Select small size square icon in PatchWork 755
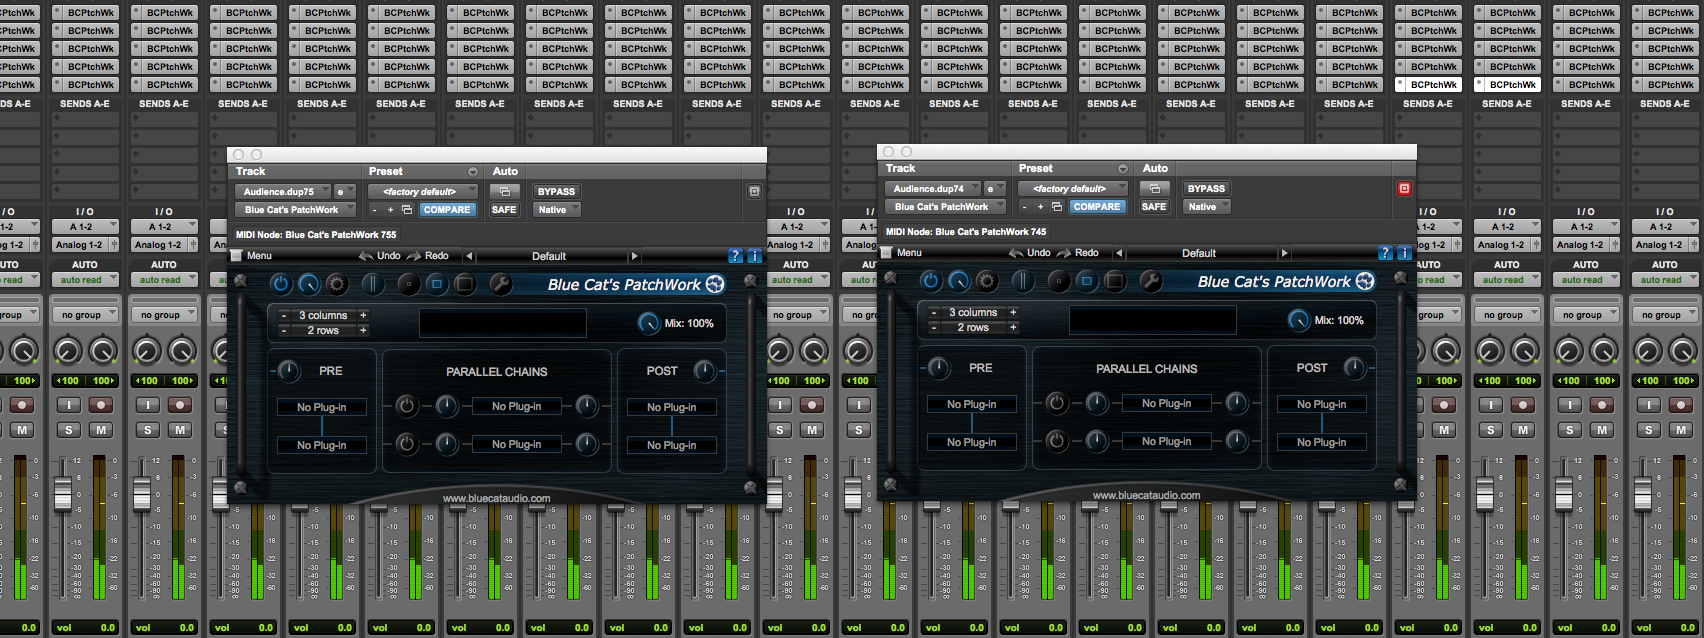 408,284
